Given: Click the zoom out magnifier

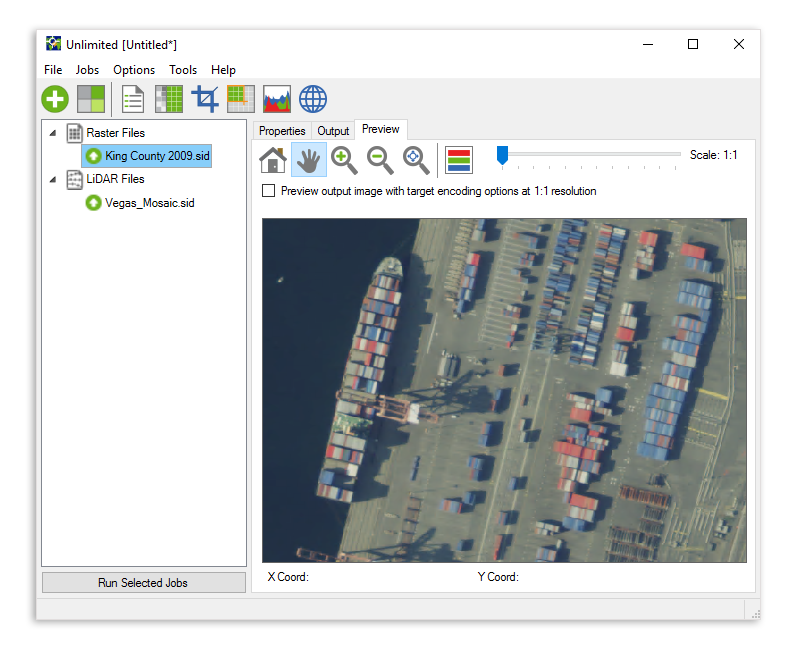Looking at the screenshot, I should click(x=380, y=159).
